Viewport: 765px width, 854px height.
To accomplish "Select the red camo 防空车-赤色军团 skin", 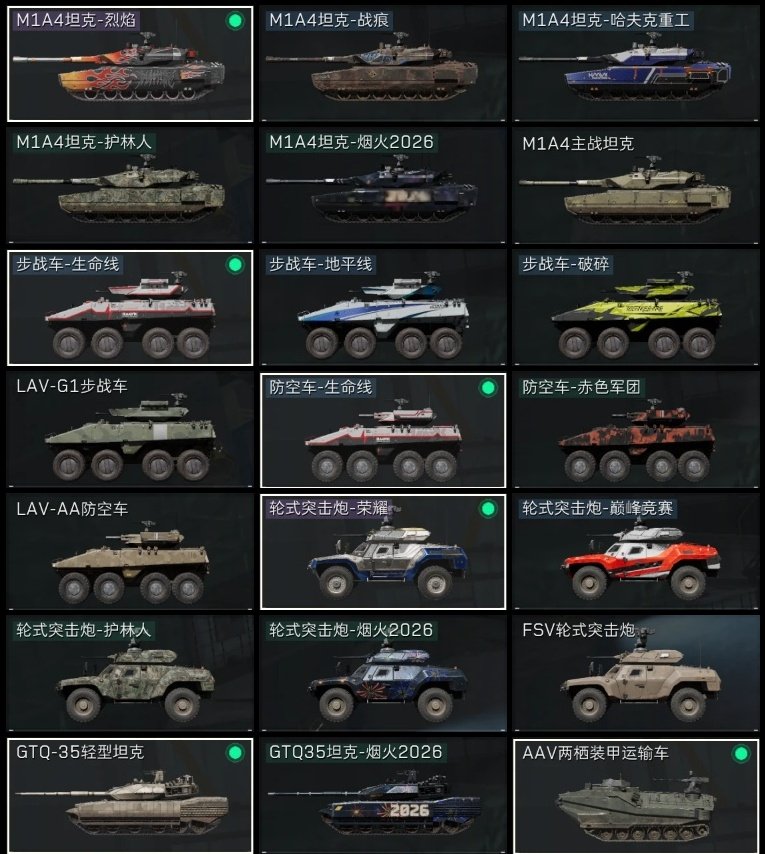I will (636, 430).
